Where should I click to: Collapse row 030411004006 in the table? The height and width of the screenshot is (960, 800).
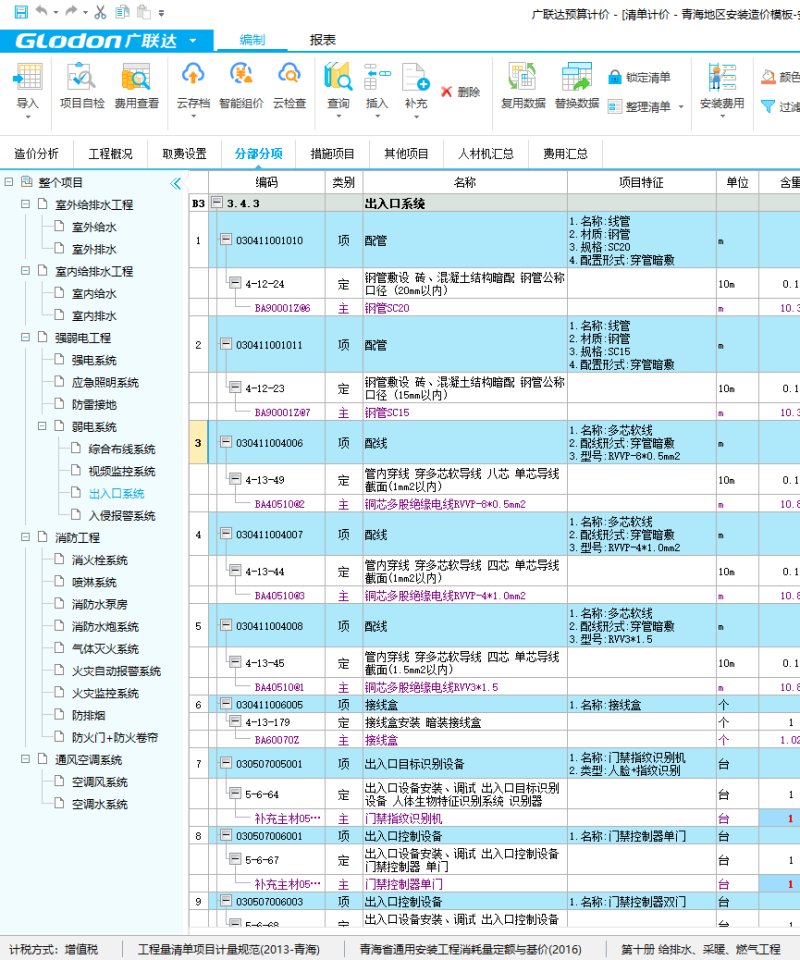[226, 443]
